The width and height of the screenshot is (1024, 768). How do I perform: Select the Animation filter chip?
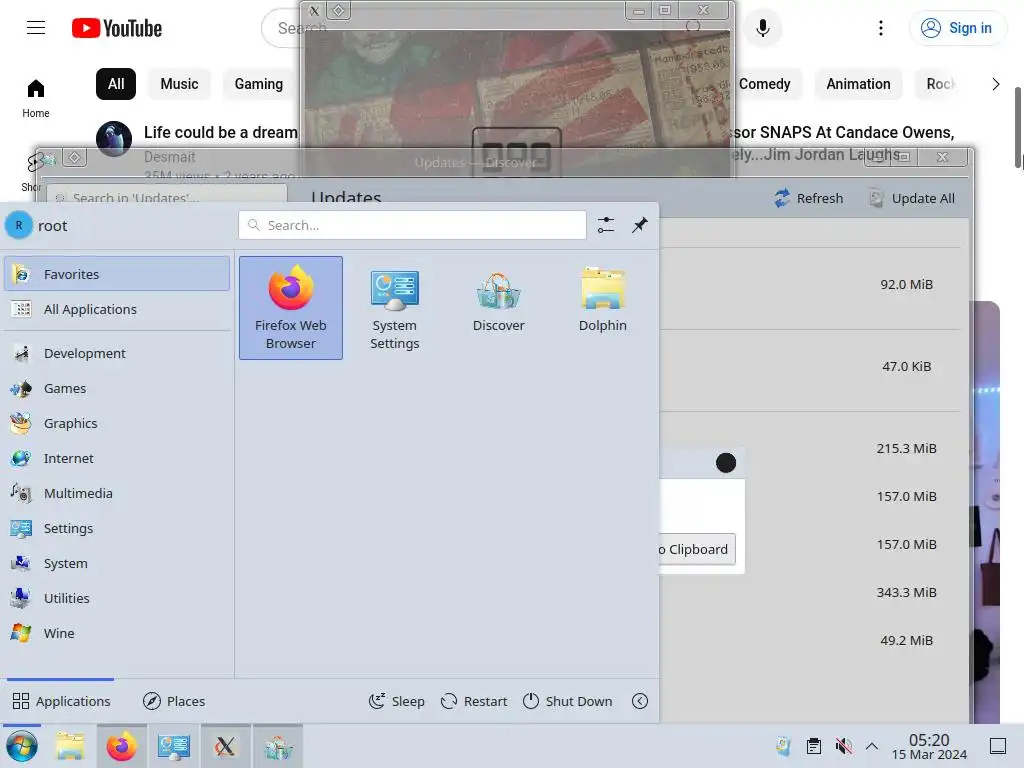(x=858, y=84)
